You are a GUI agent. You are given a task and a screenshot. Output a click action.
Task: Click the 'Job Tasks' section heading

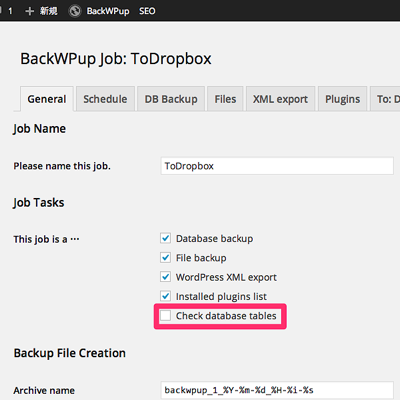click(x=39, y=203)
